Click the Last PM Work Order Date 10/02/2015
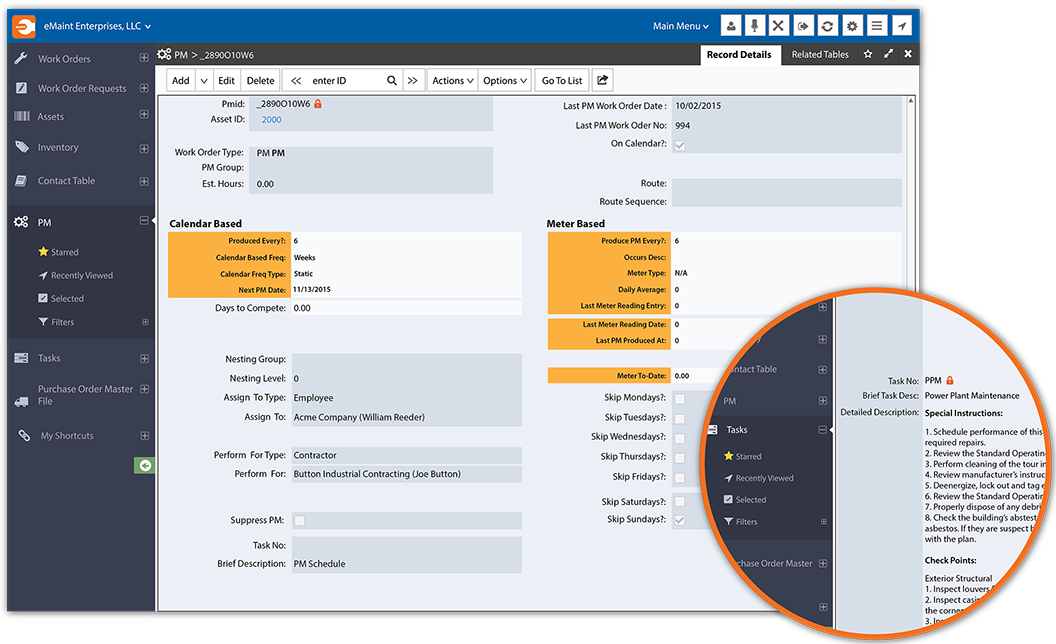The image size is (1056, 644). [x=698, y=106]
